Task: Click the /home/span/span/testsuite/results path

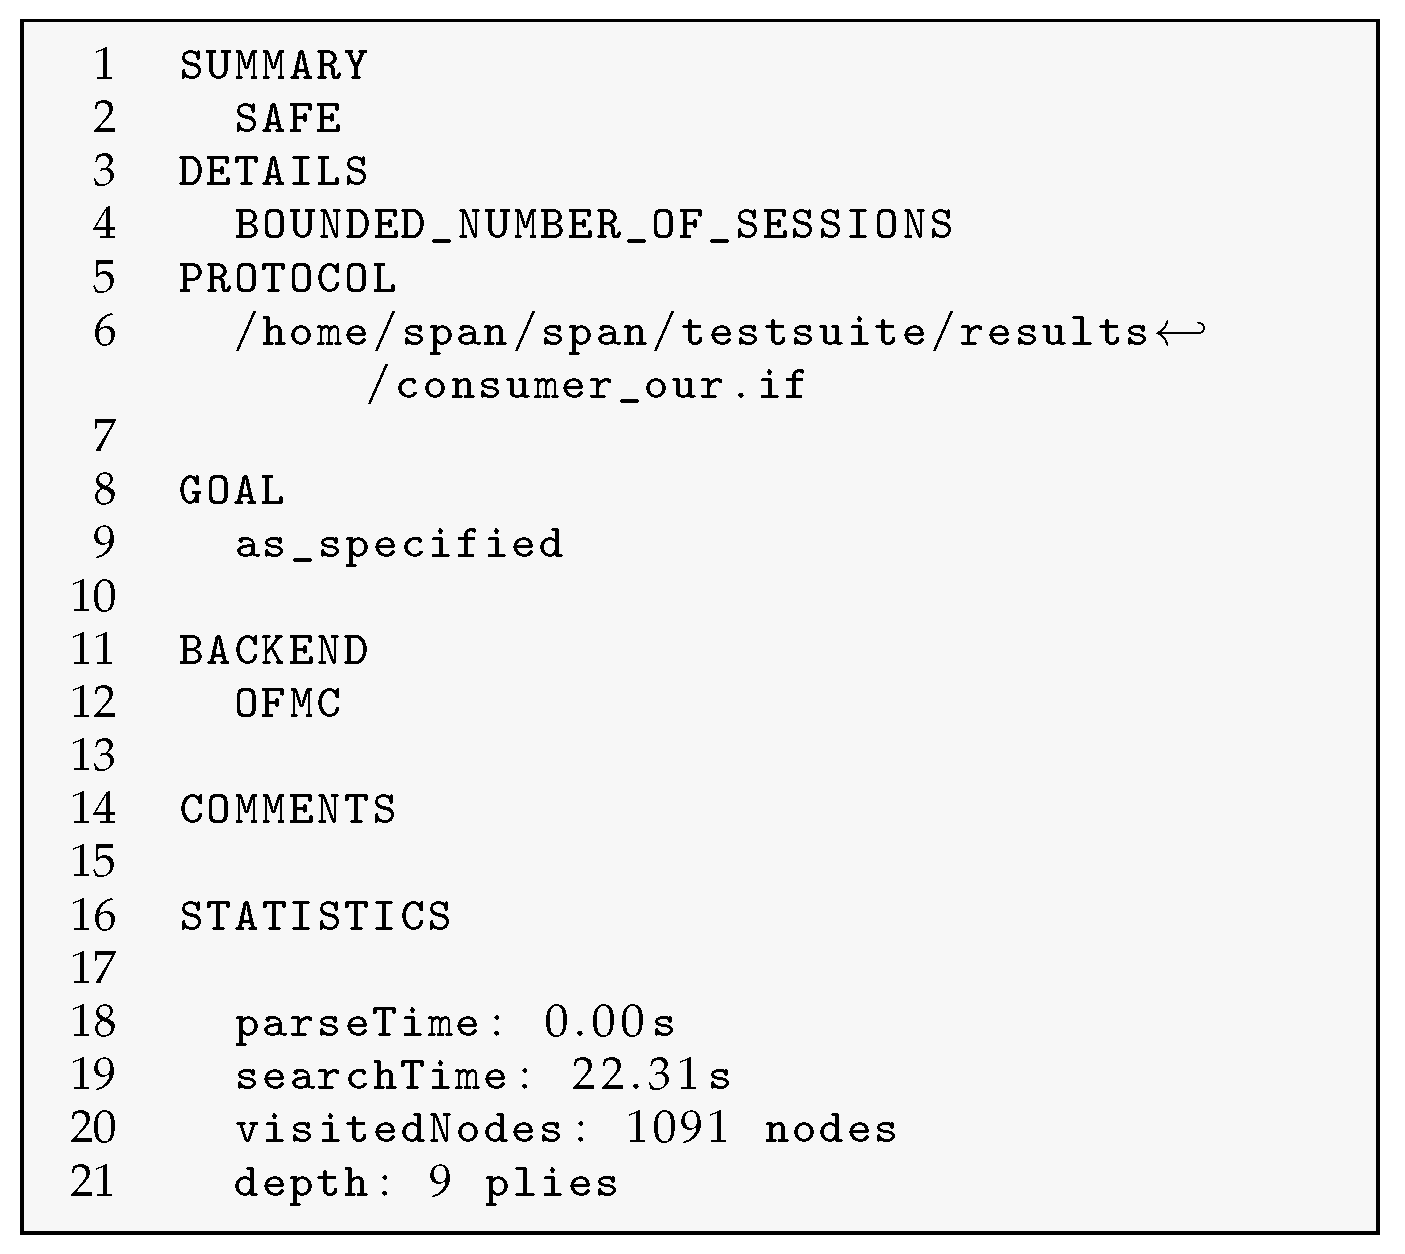Action: point(692,332)
